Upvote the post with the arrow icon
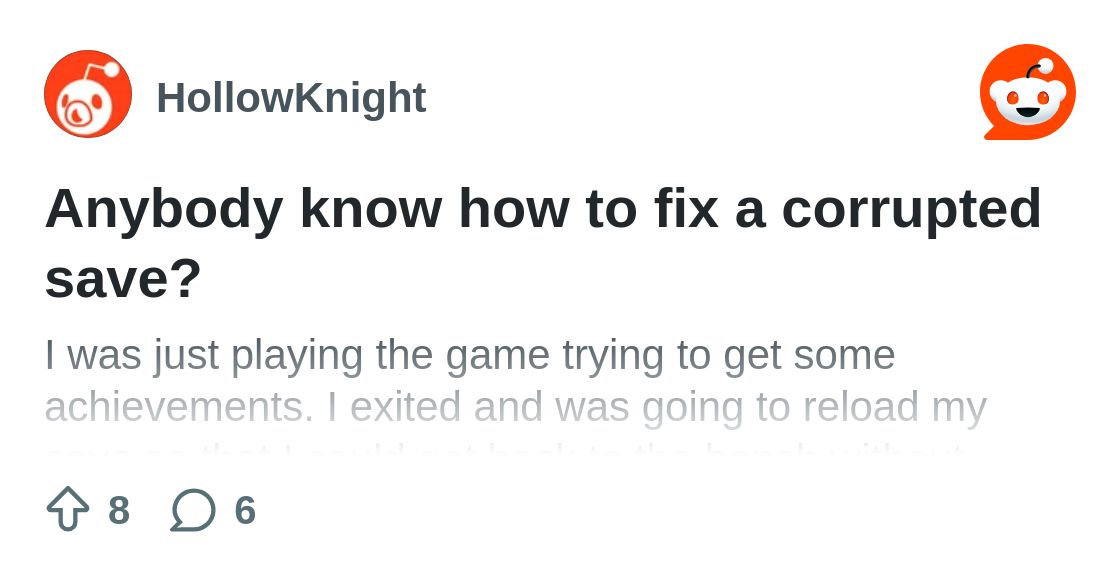 (68, 508)
